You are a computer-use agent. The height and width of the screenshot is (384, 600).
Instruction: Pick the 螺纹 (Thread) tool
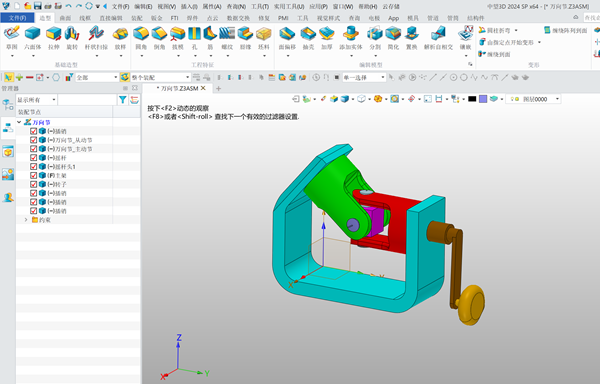227,38
